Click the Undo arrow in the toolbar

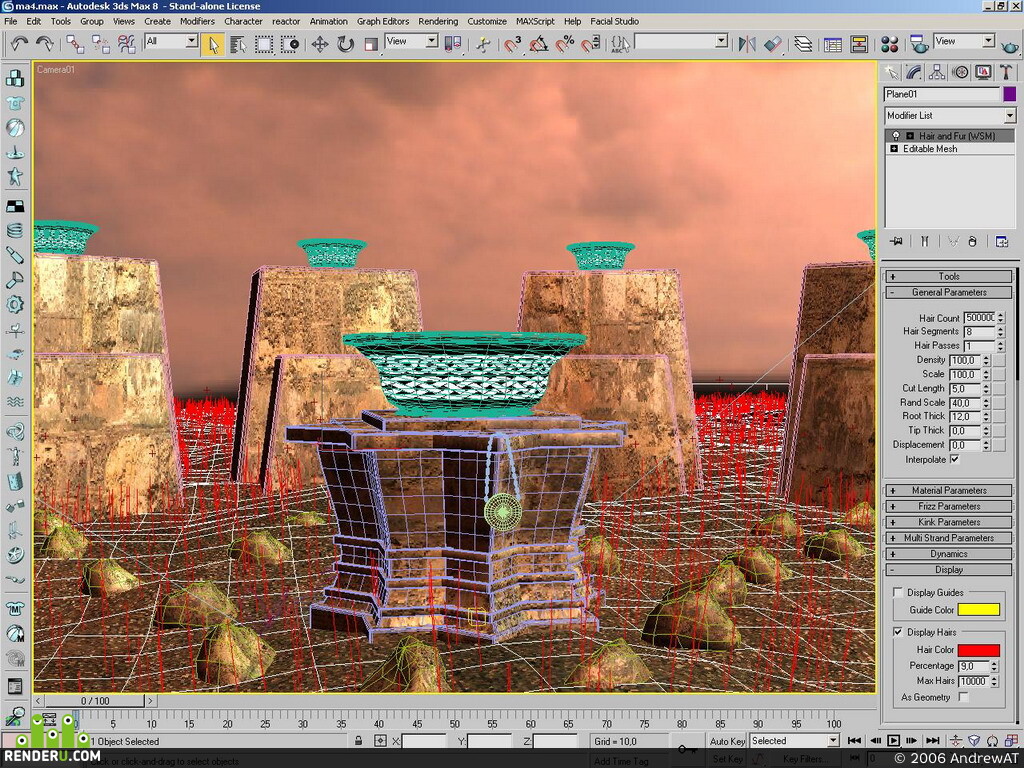pos(19,44)
